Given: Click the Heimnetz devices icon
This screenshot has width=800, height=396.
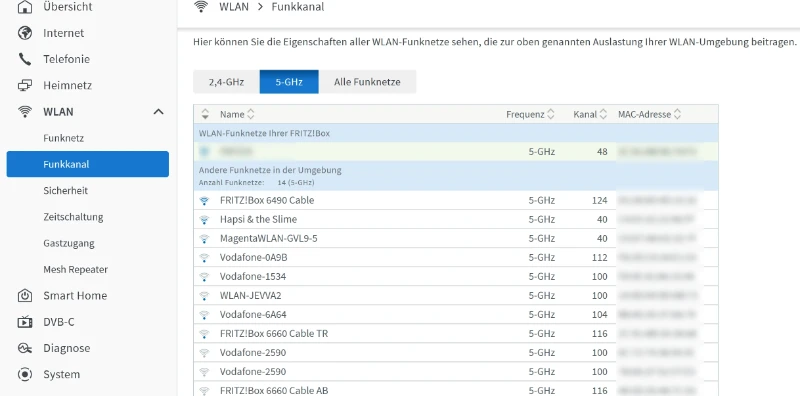Looking at the screenshot, I should tap(24, 85).
